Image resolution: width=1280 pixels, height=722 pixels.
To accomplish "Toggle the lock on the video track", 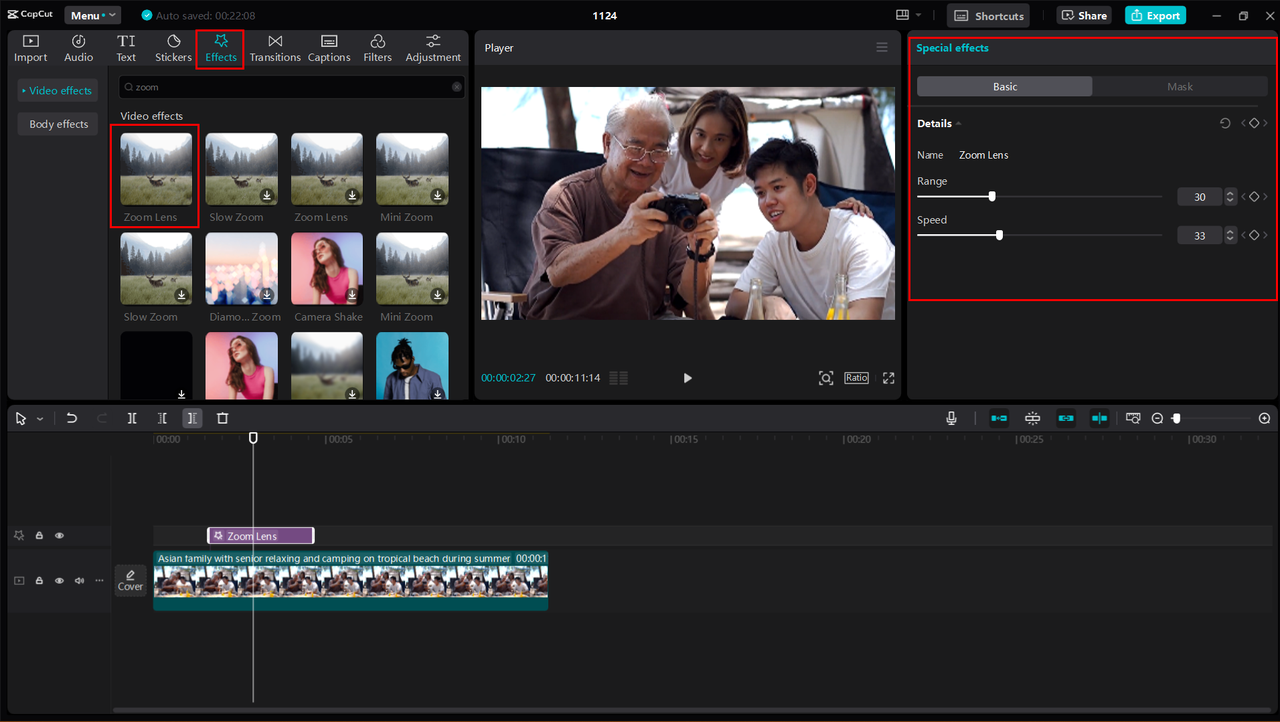I will 39,580.
